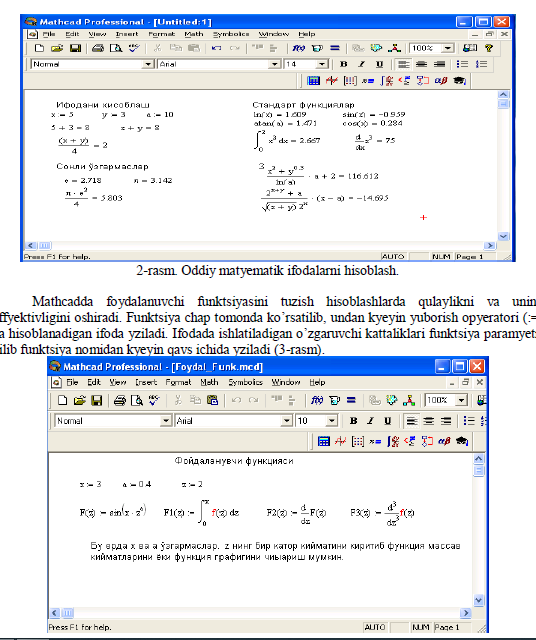Open Window menu in Untitled:1 window
Image resolution: width=536 pixels, height=640 pixels.
click(x=274, y=34)
